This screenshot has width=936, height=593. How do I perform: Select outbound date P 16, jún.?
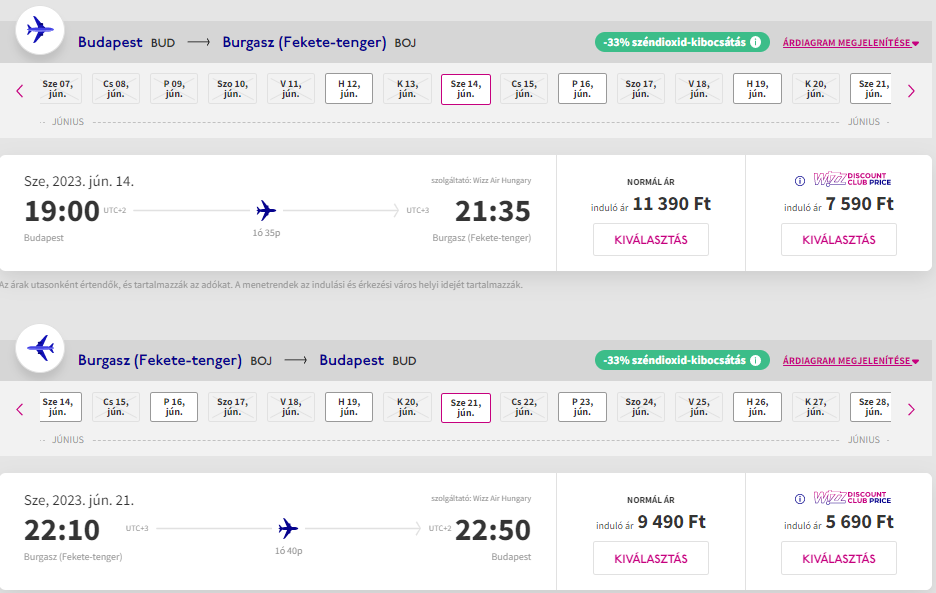(x=582, y=88)
